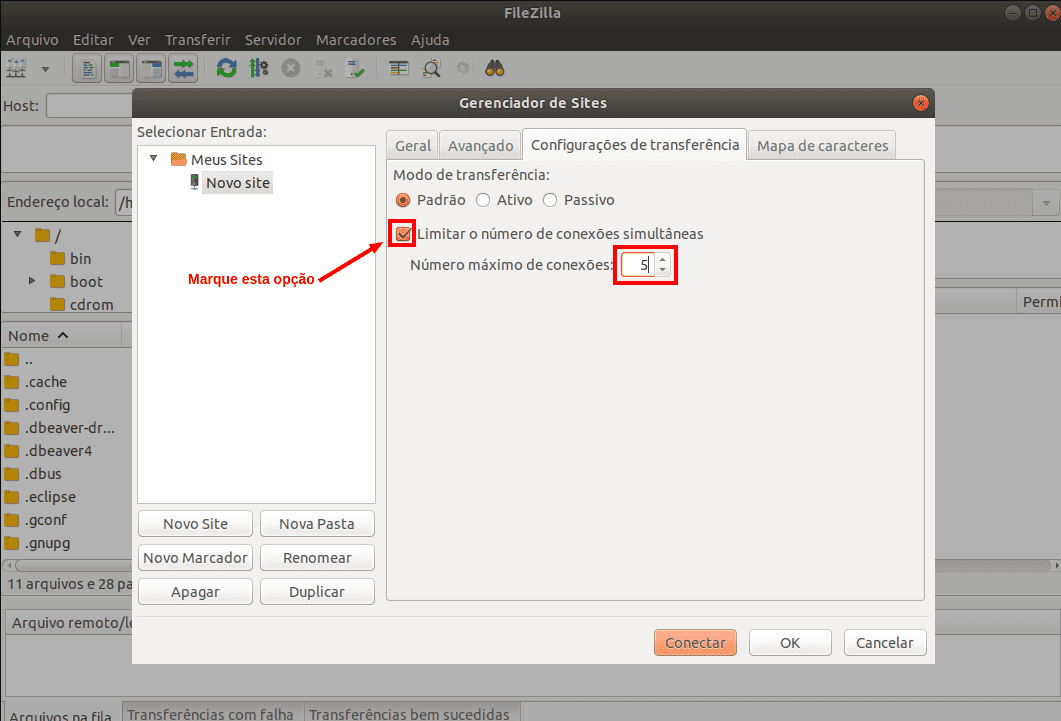
Task: Toggle the synchronized browsing icon
Action: [x=464, y=68]
